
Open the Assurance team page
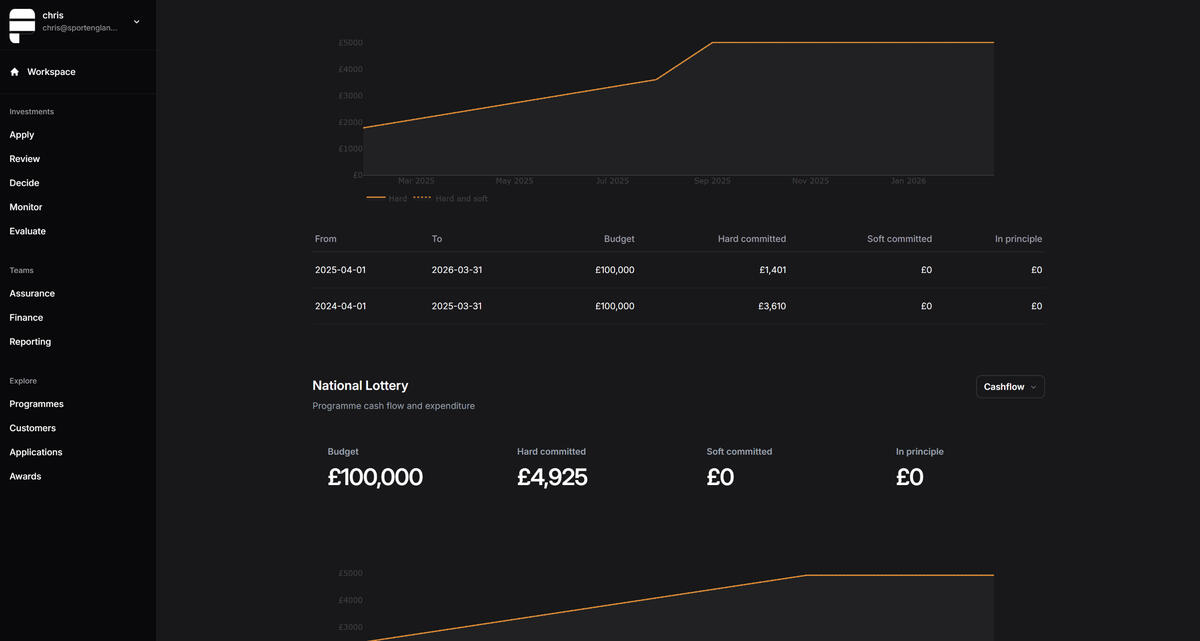[x=32, y=294]
